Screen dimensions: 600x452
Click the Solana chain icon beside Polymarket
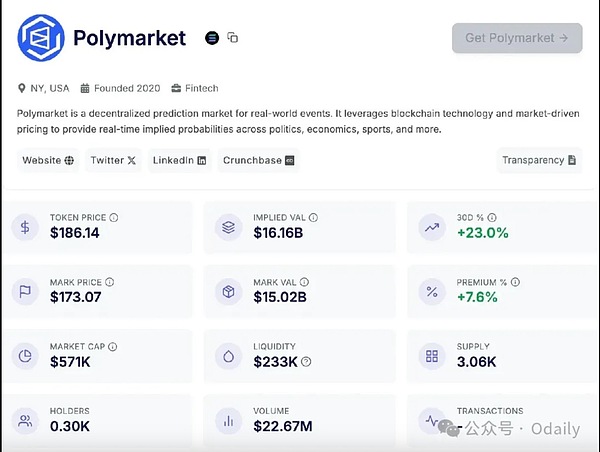pos(211,38)
